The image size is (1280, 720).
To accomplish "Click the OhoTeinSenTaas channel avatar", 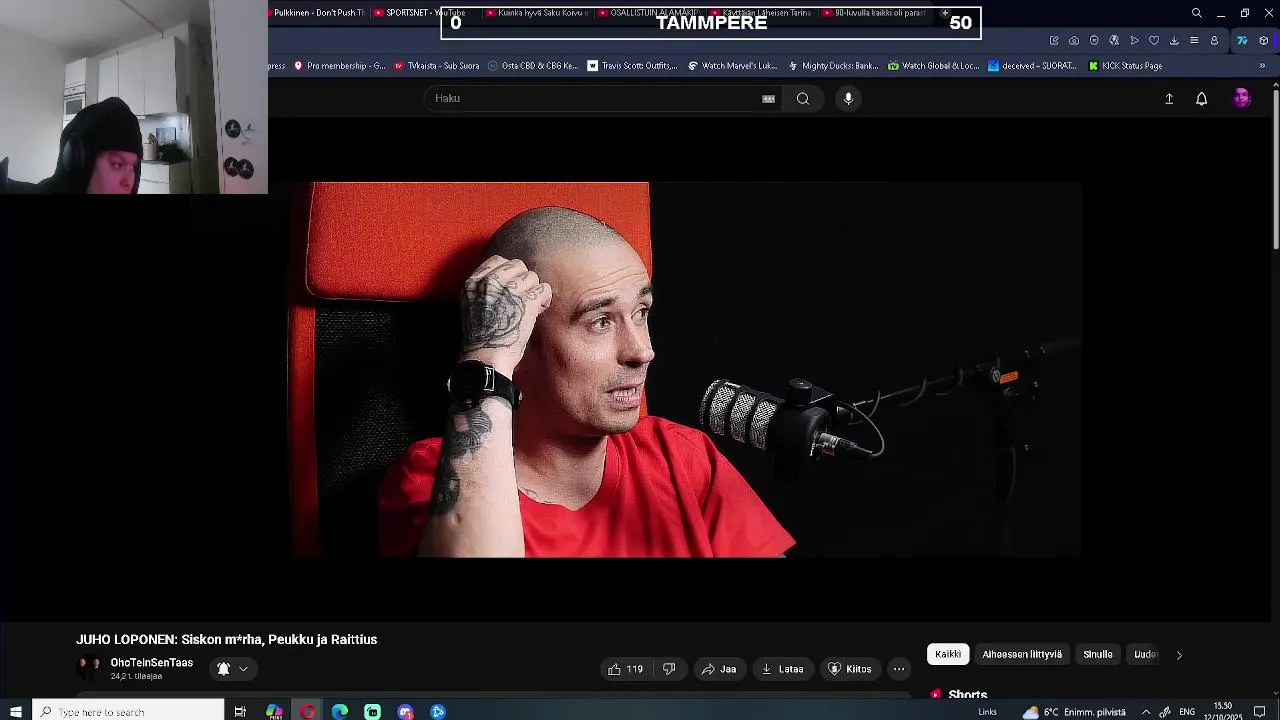I will click(x=90, y=668).
